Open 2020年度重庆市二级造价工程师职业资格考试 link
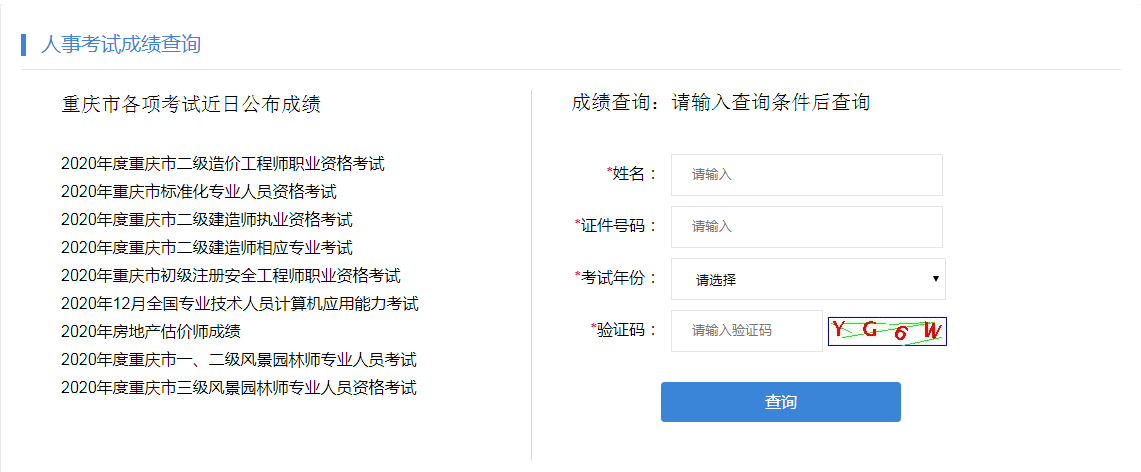Viewport: 1141px width, 472px height. [222, 164]
